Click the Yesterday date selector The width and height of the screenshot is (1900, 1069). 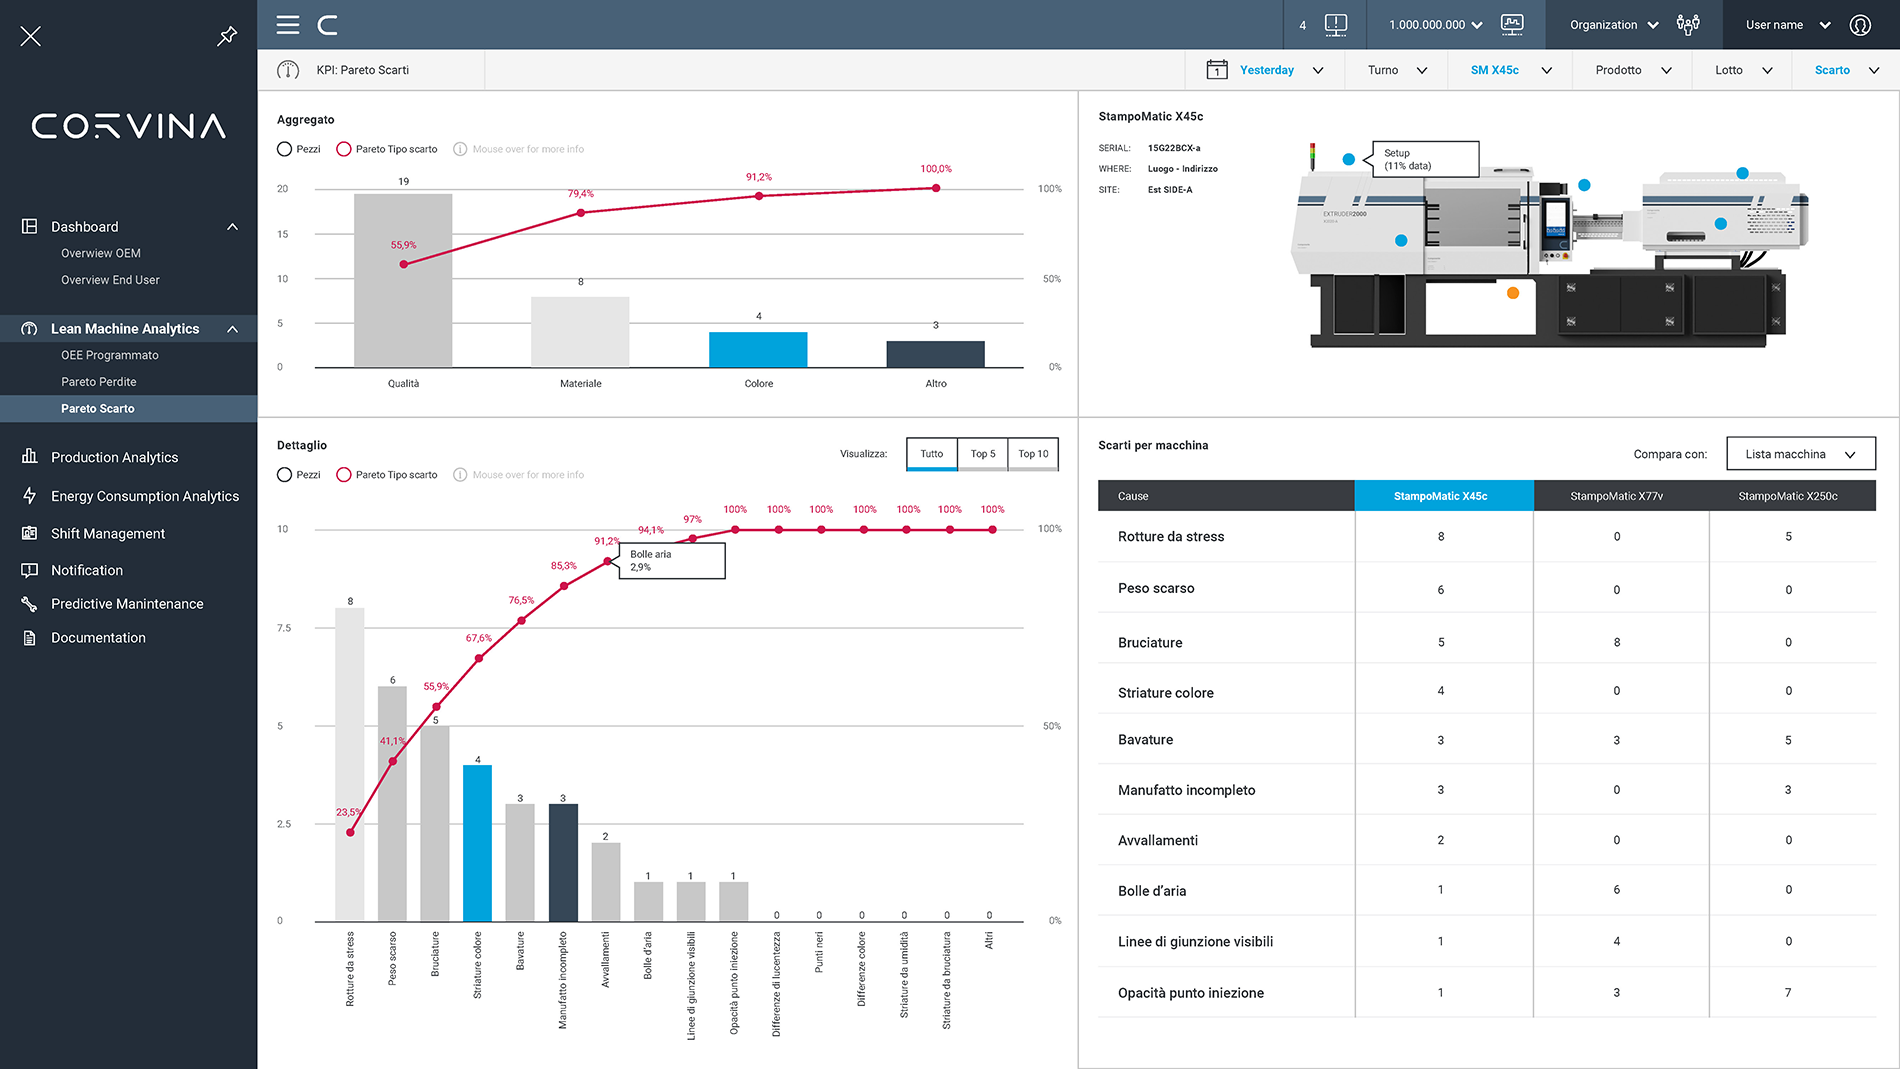point(1267,70)
